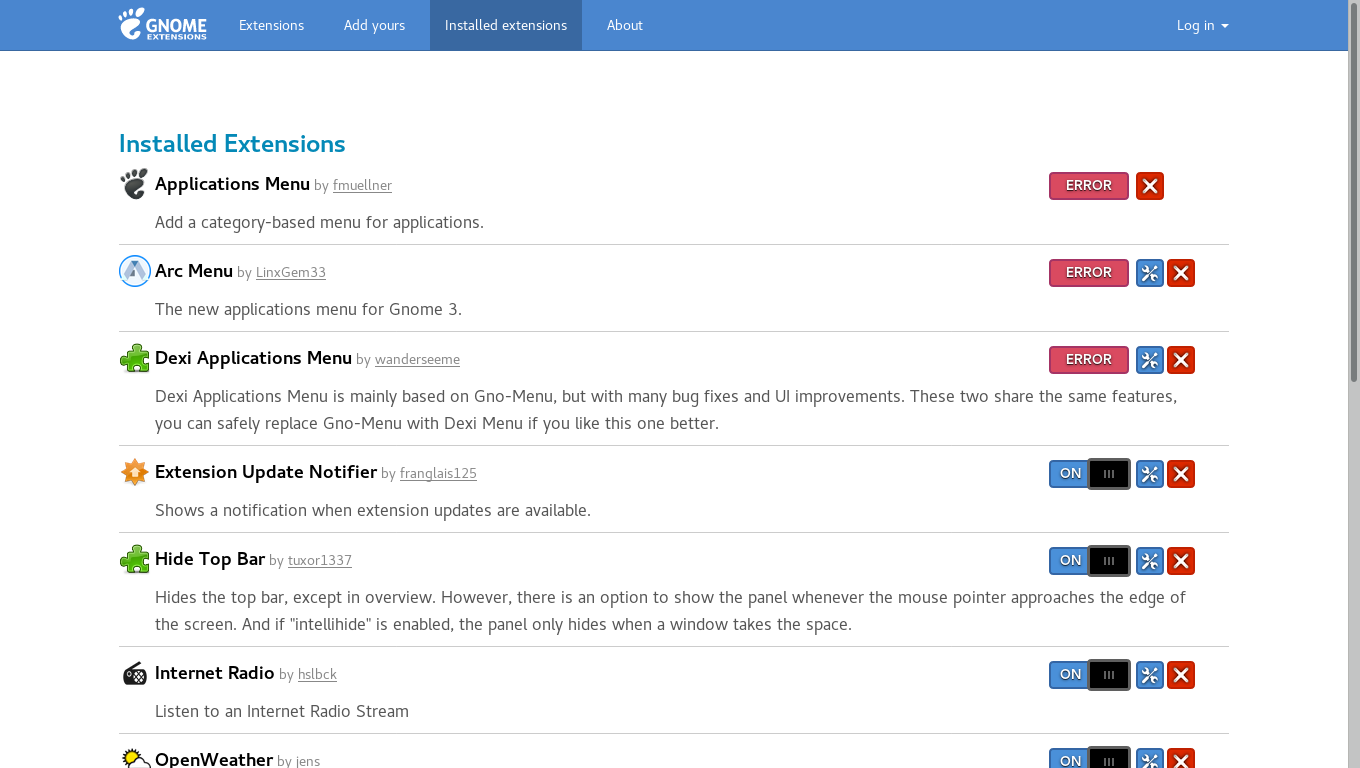Remove the Applications Menu extension
Screen dimensions: 1360x768
pyautogui.click(x=1150, y=186)
